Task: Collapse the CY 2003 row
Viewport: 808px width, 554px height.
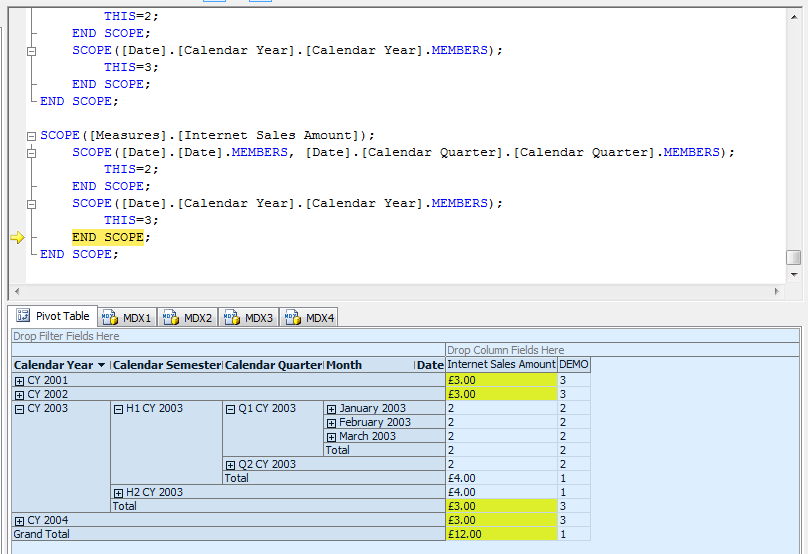Action: (19, 409)
